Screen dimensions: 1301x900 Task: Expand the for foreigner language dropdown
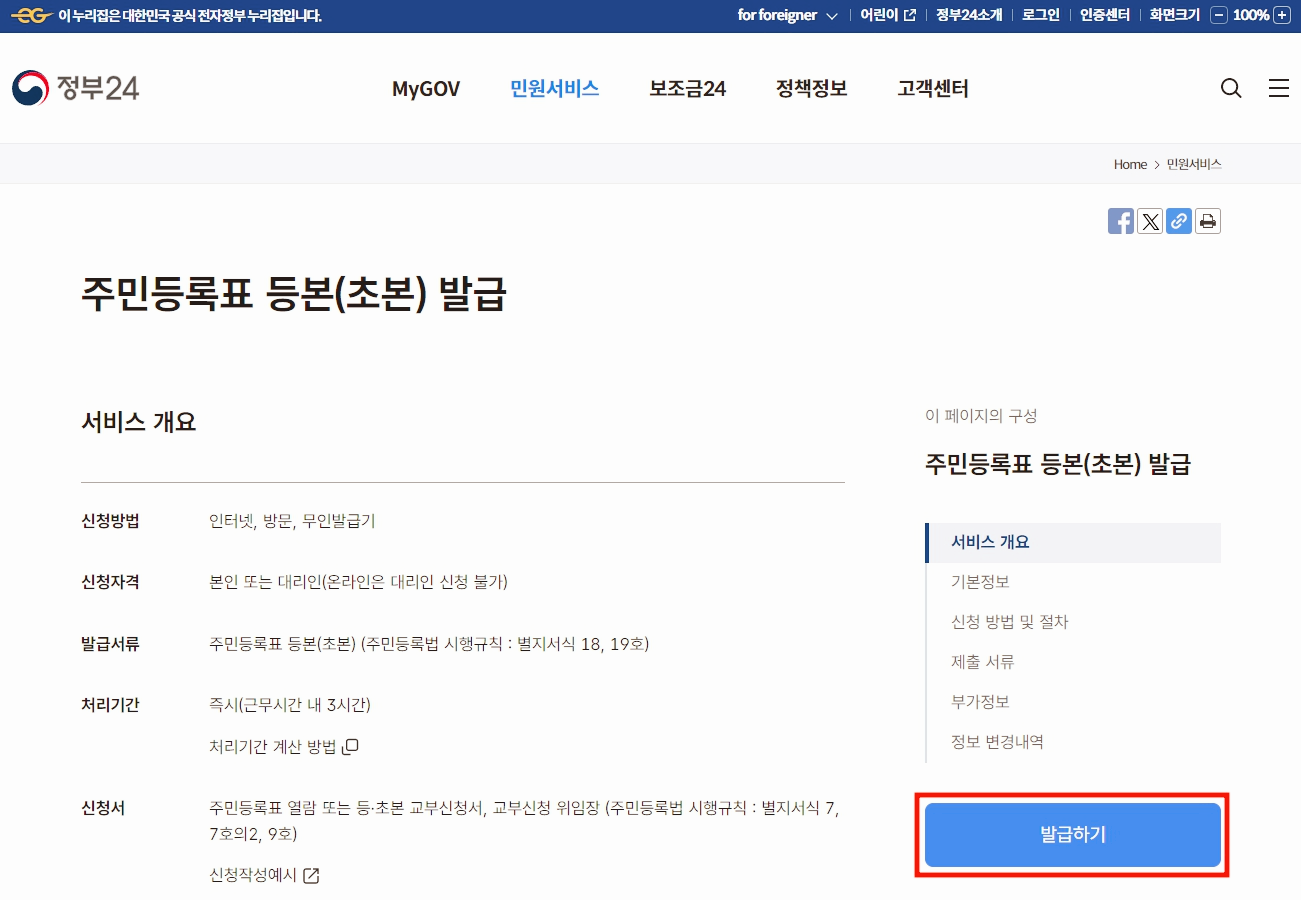point(787,15)
